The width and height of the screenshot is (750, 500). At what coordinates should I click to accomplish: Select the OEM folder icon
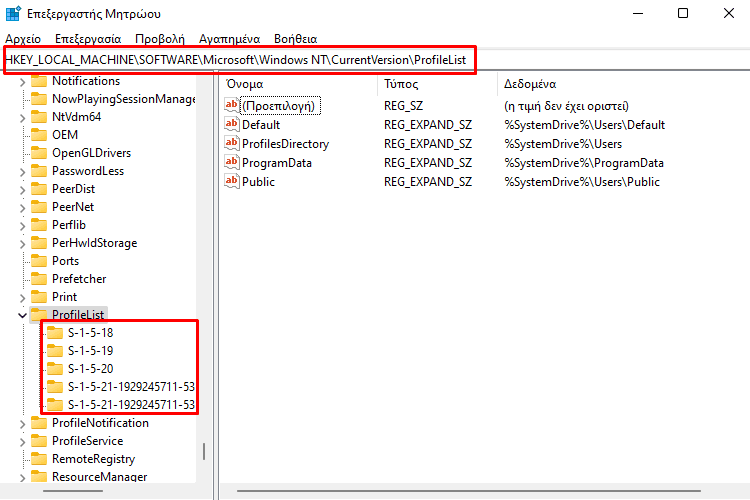coord(39,134)
